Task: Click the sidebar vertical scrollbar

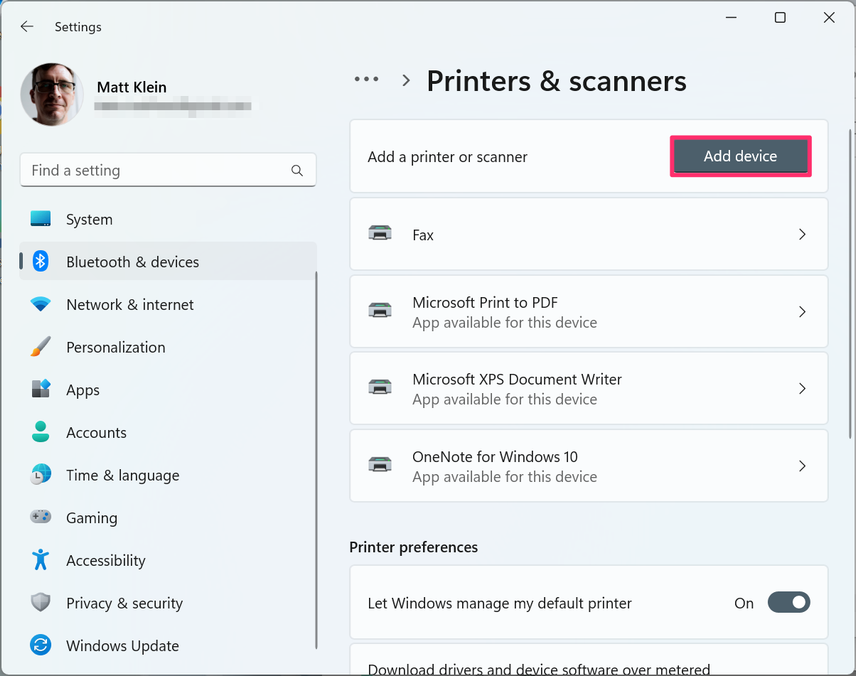Action: pyautogui.click(x=316, y=460)
